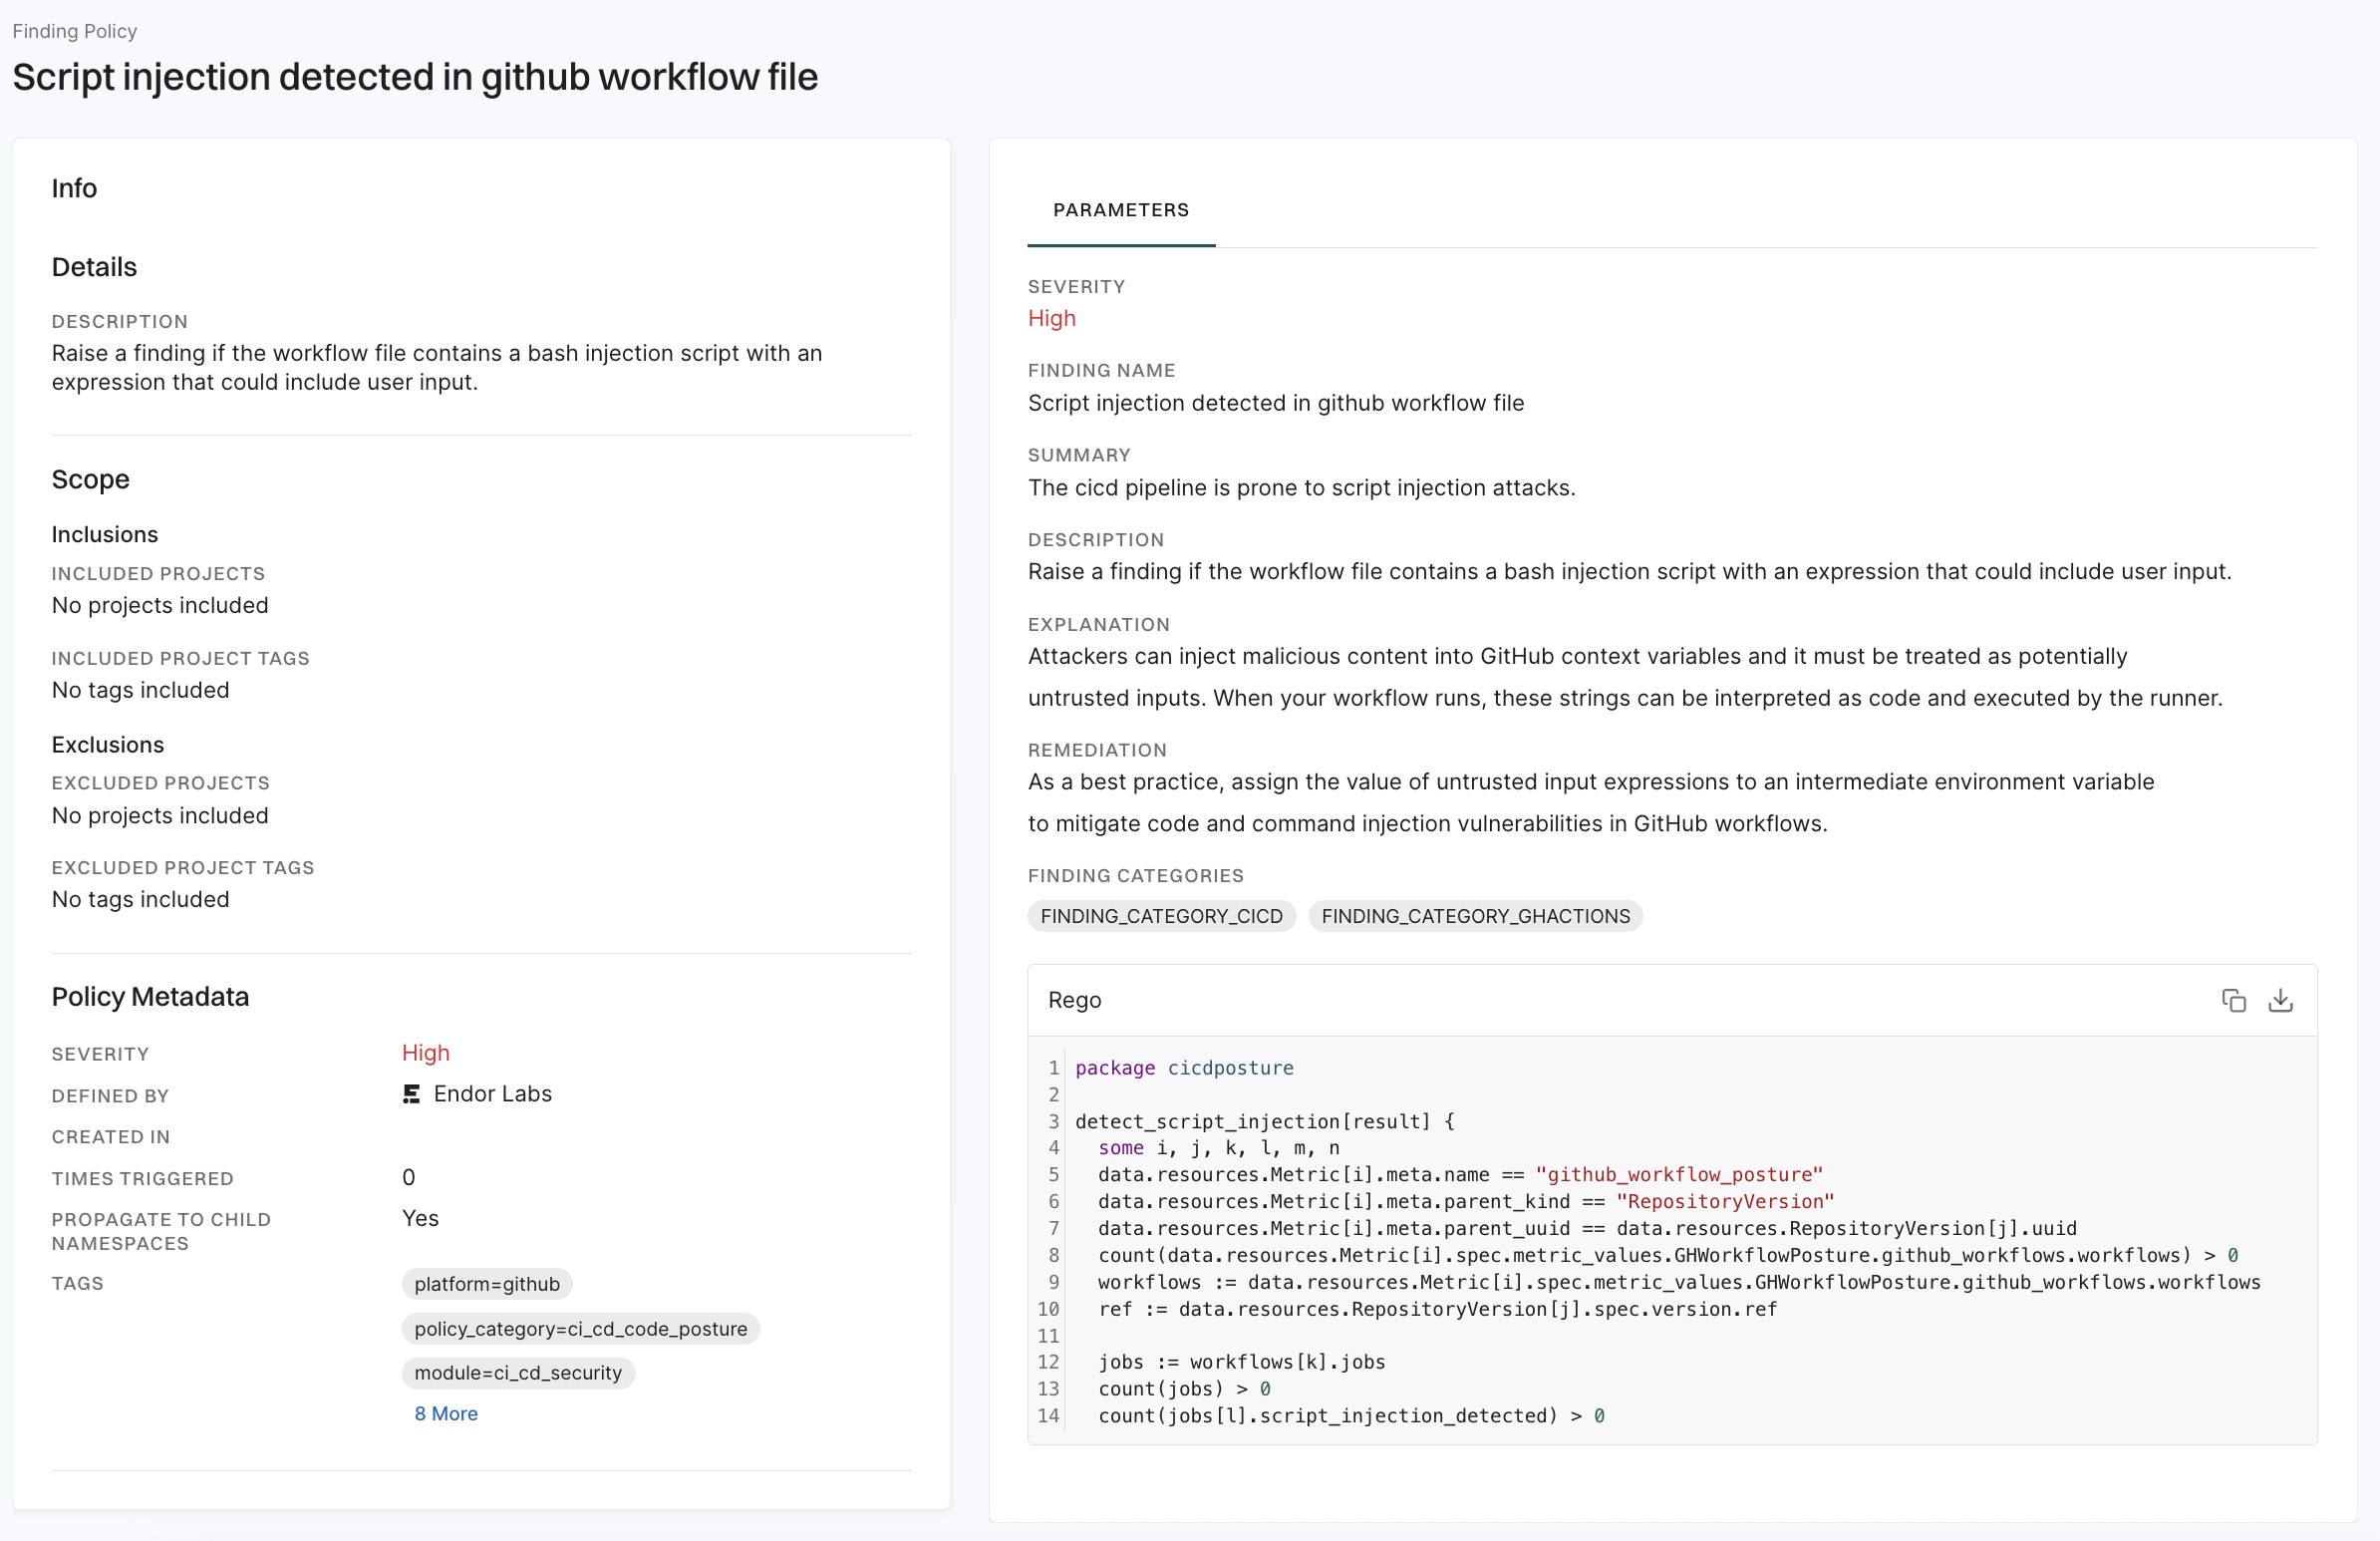Click the Endor Labs logo icon
The width and height of the screenshot is (2380, 1541).
coord(411,1094)
